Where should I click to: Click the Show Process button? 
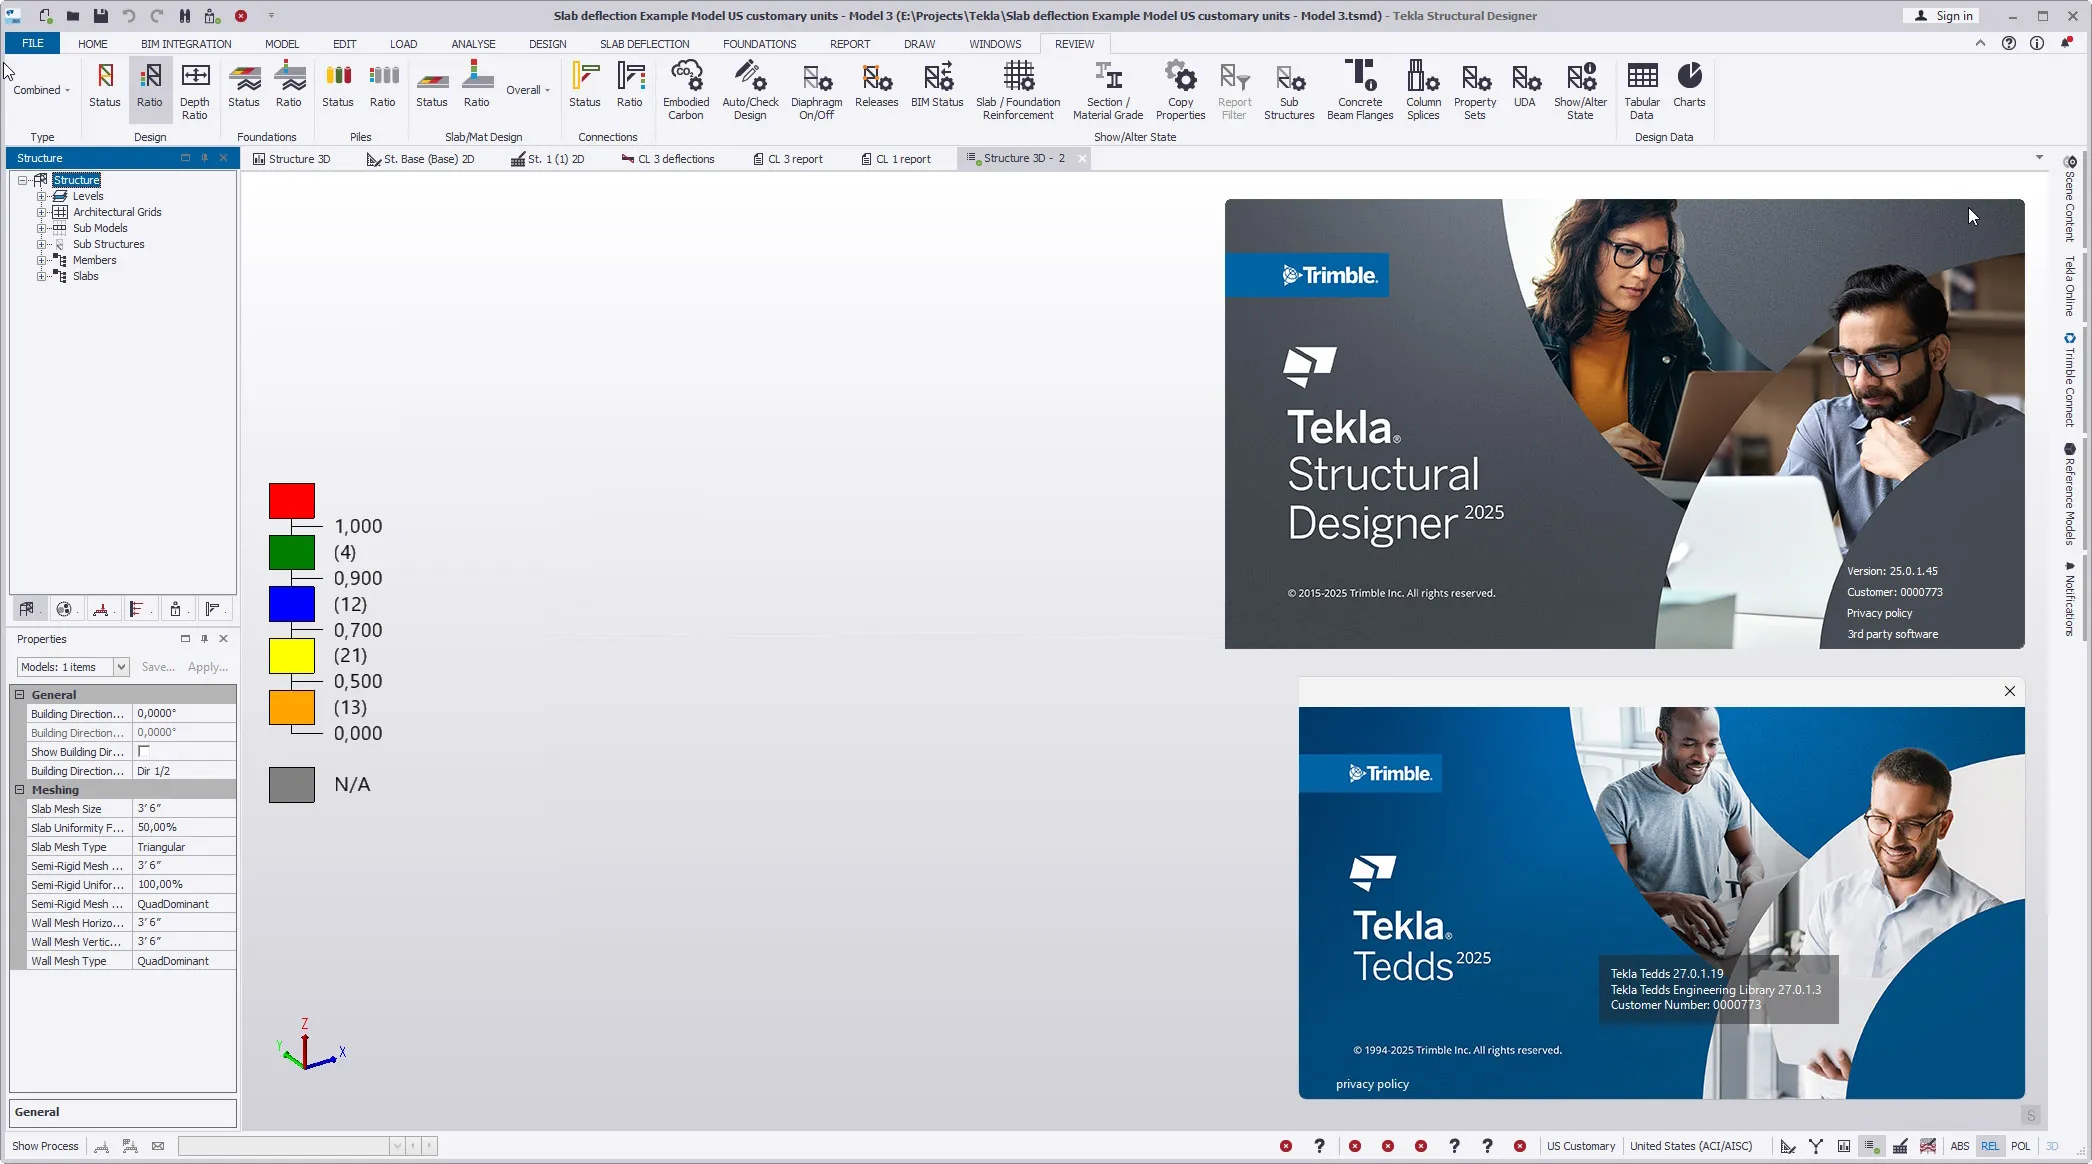click(x=45, y=1146)
